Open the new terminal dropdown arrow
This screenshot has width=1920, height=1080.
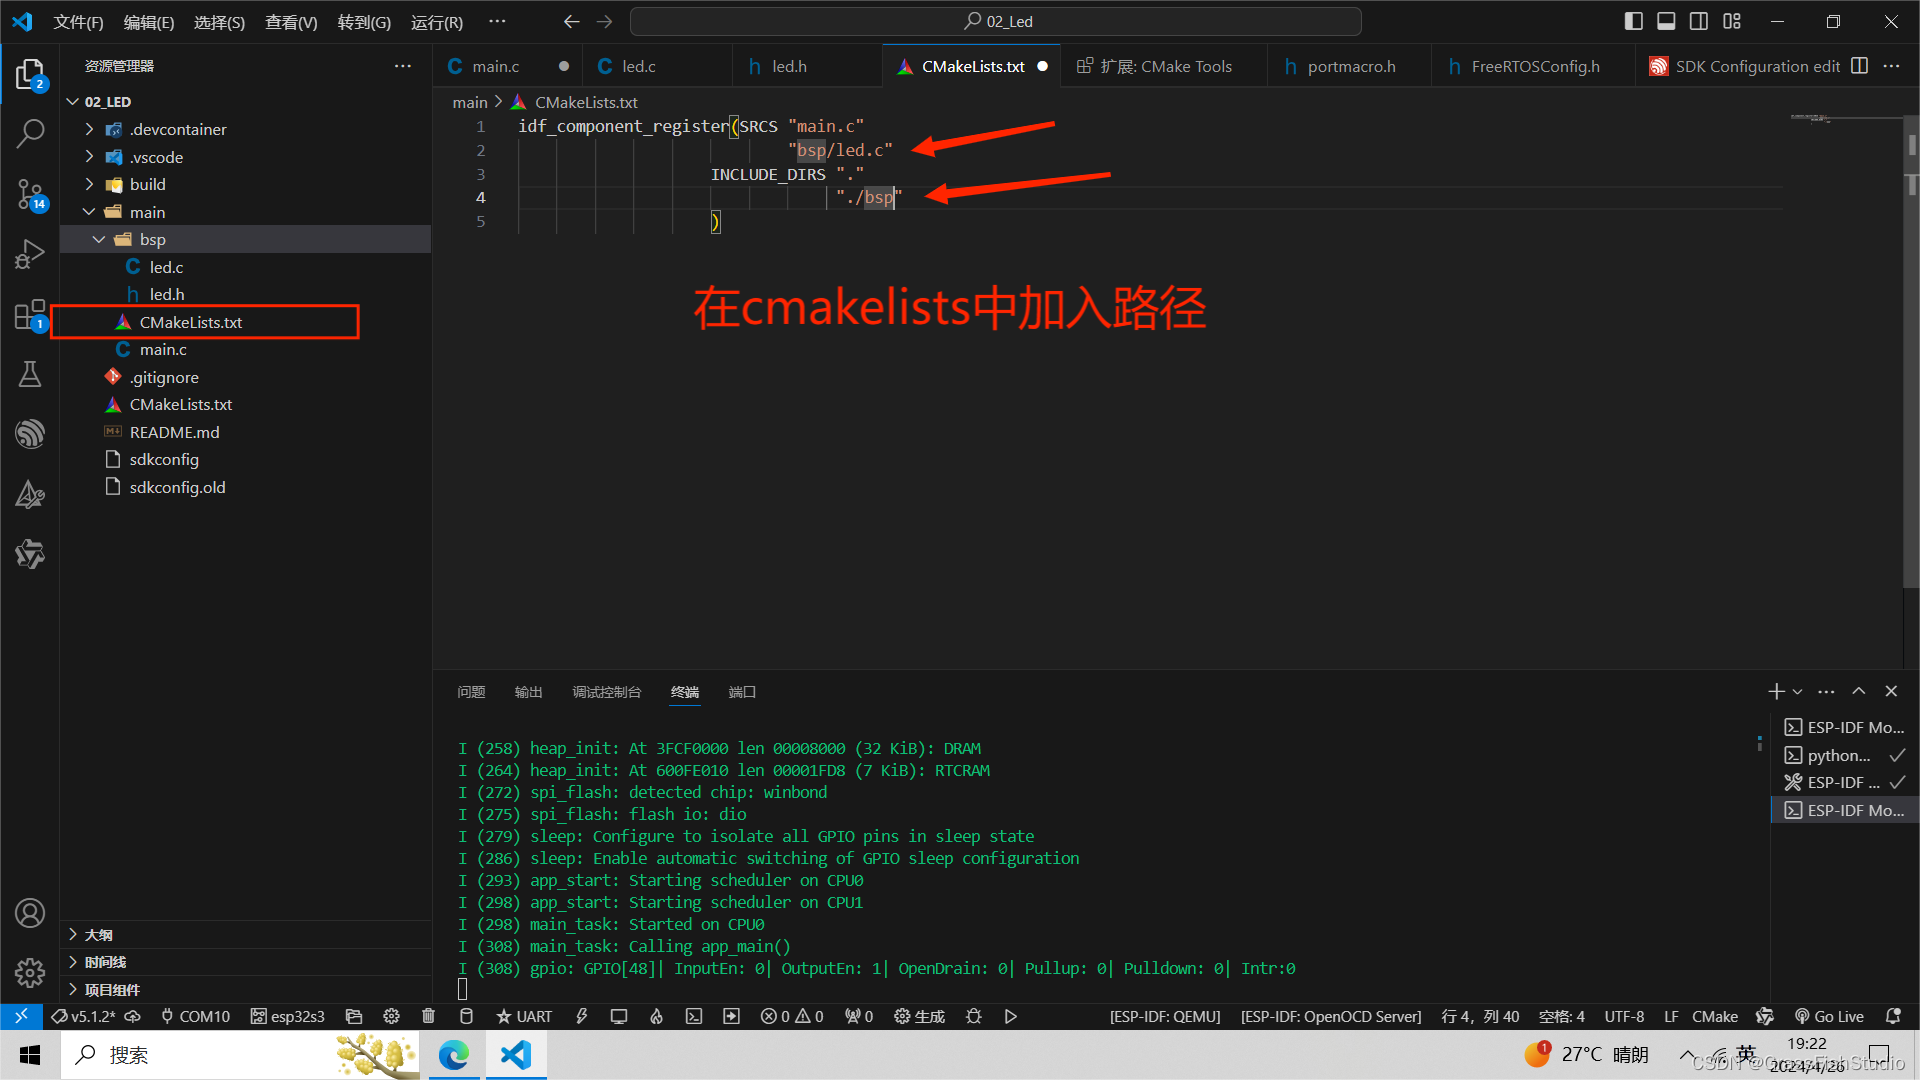pyautogui.click(x=1798, y=692)
